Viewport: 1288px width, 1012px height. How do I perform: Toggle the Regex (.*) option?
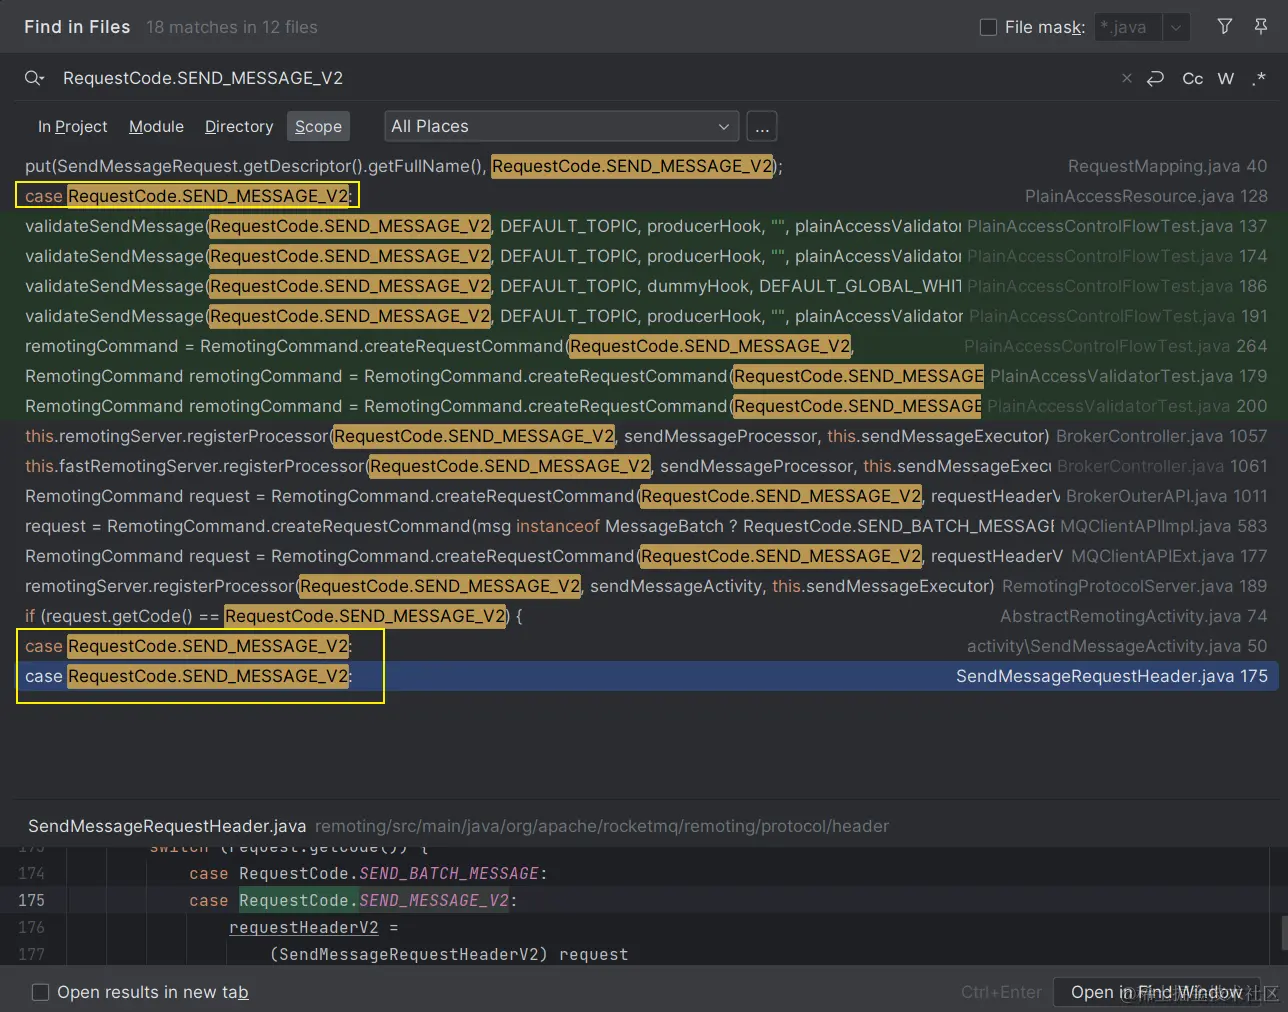pos(1259,78)
